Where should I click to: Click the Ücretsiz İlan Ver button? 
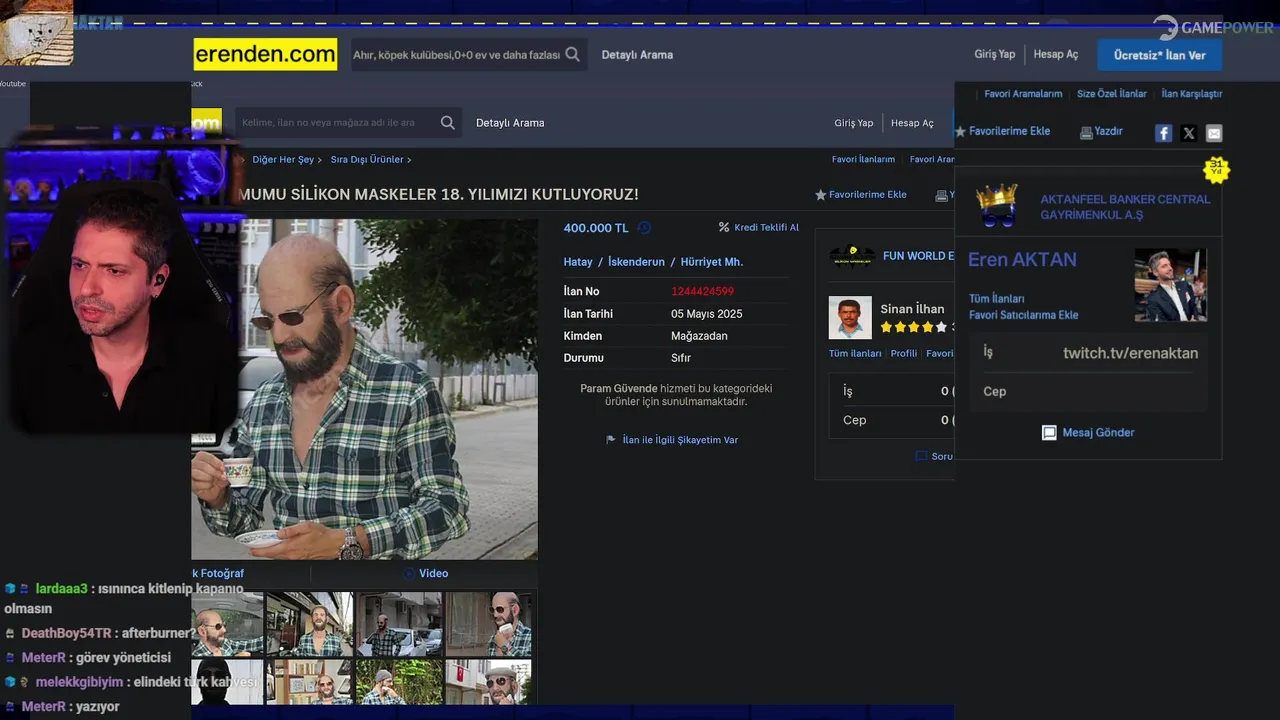1160,55
